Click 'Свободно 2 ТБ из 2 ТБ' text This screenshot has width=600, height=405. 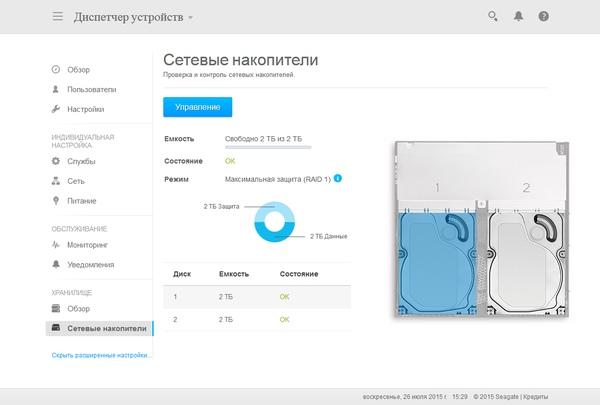[263, 139]
